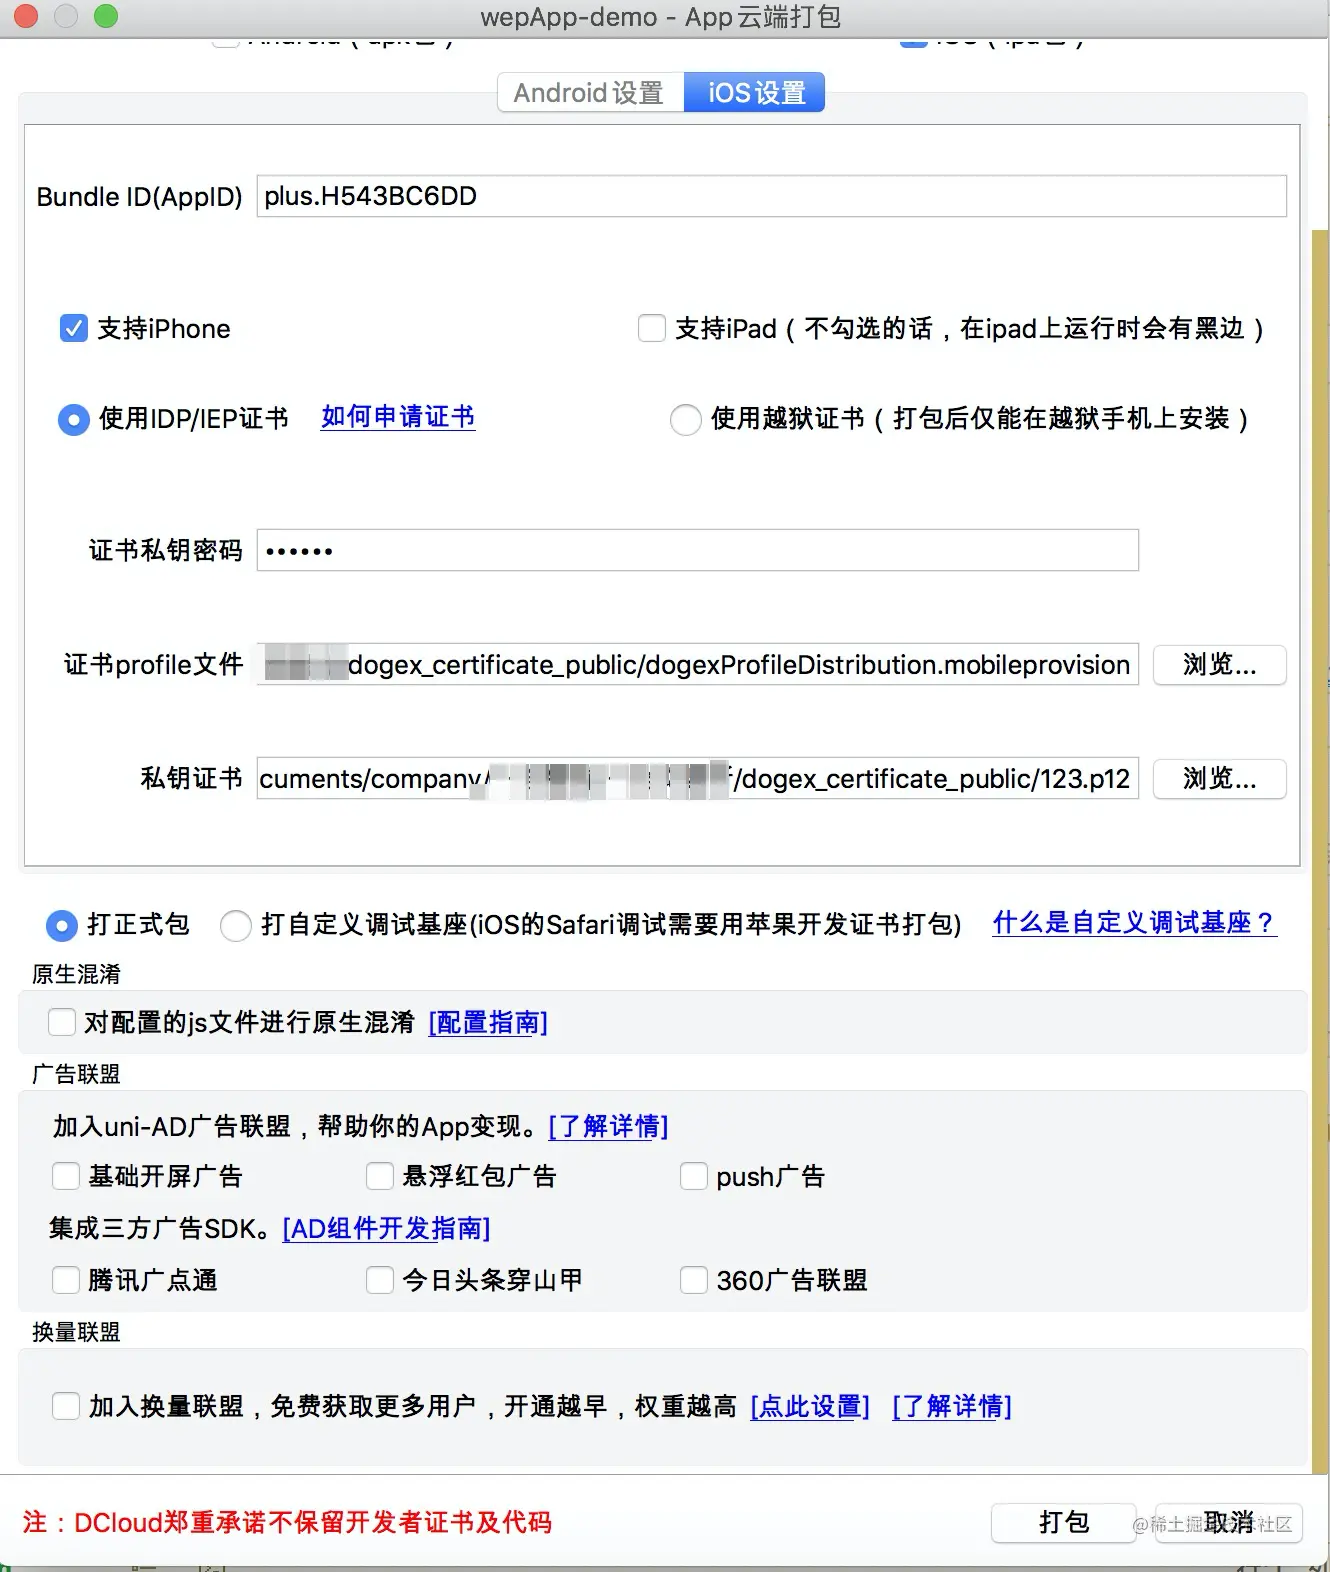Click the 取消 button
The width and height of the screenshot is (1330, 1572).
click(x=1229, y=1523)
